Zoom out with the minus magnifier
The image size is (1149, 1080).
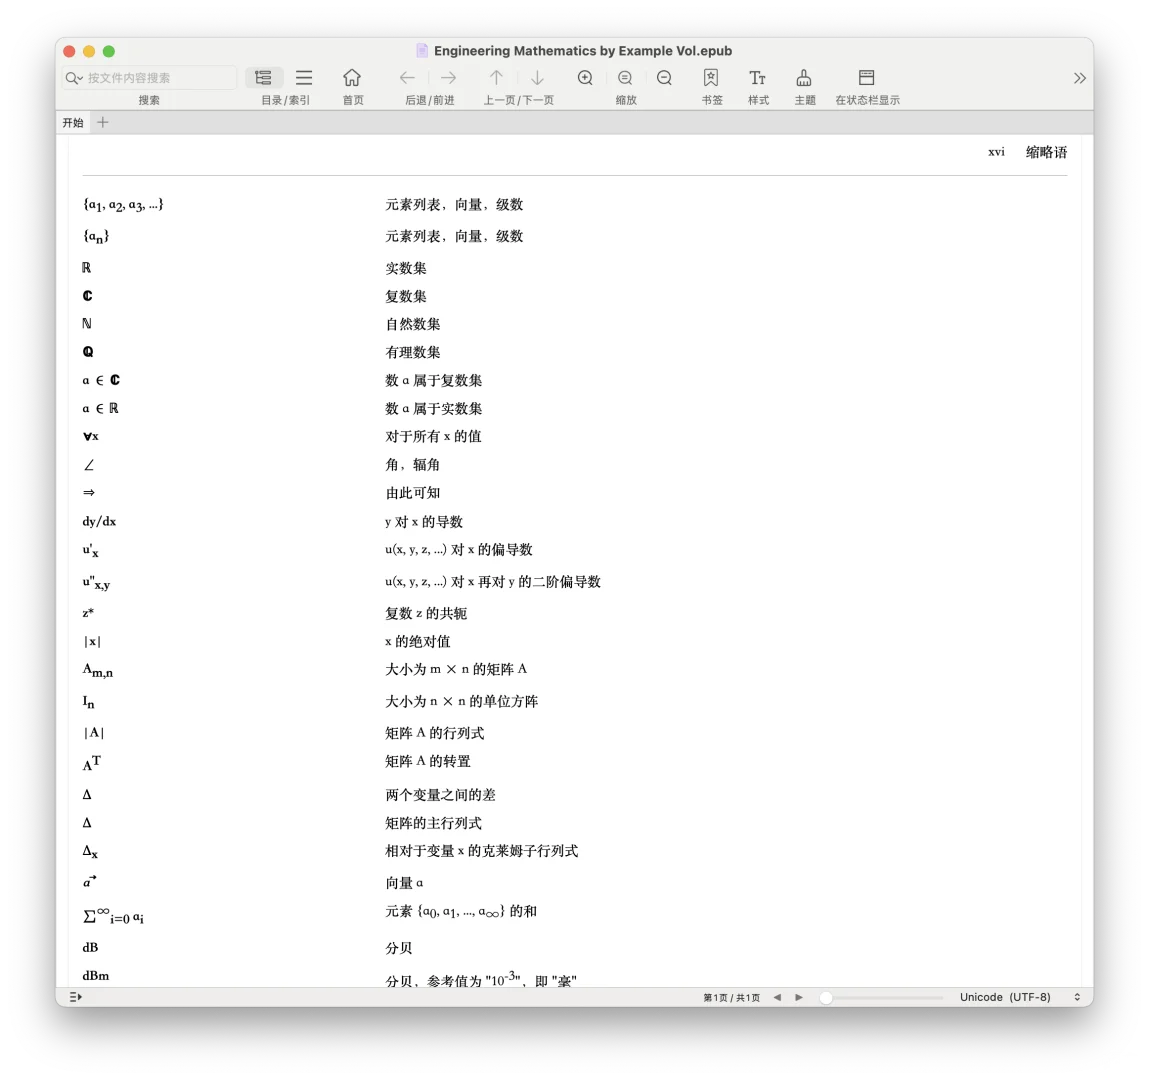[665, 78]
